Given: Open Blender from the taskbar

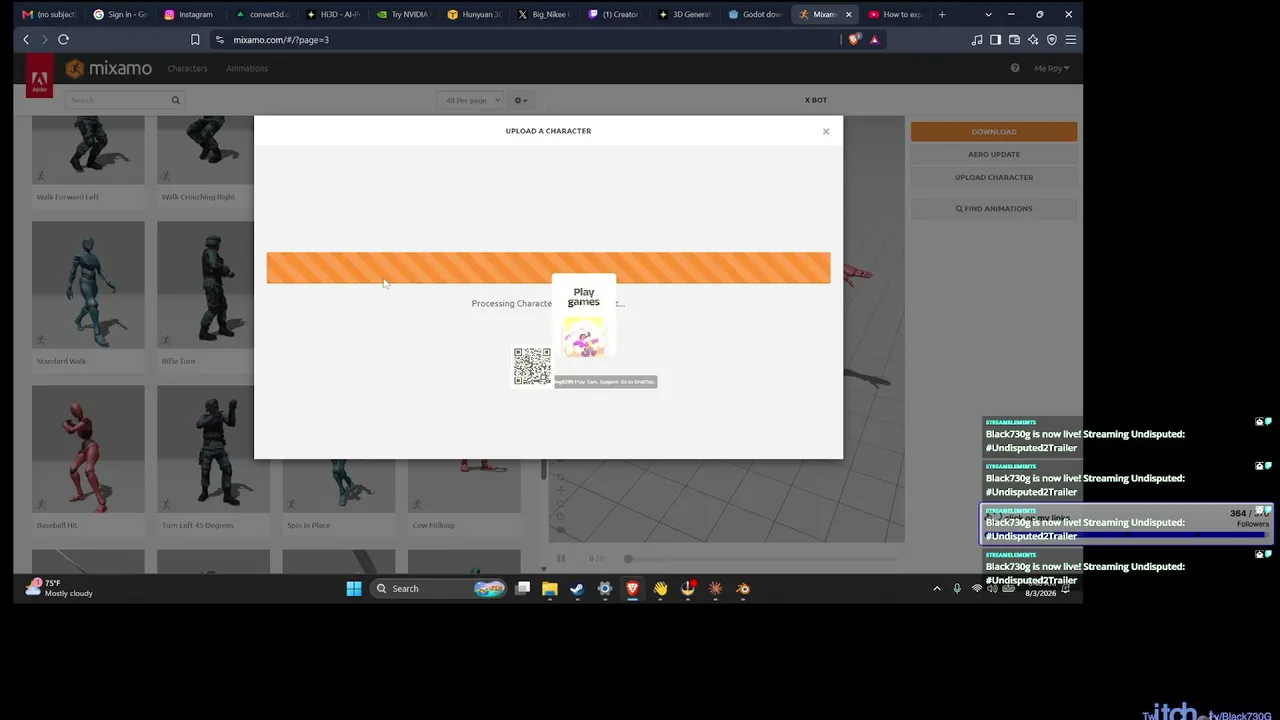Looking at the screenshot, I should (743, 589).
